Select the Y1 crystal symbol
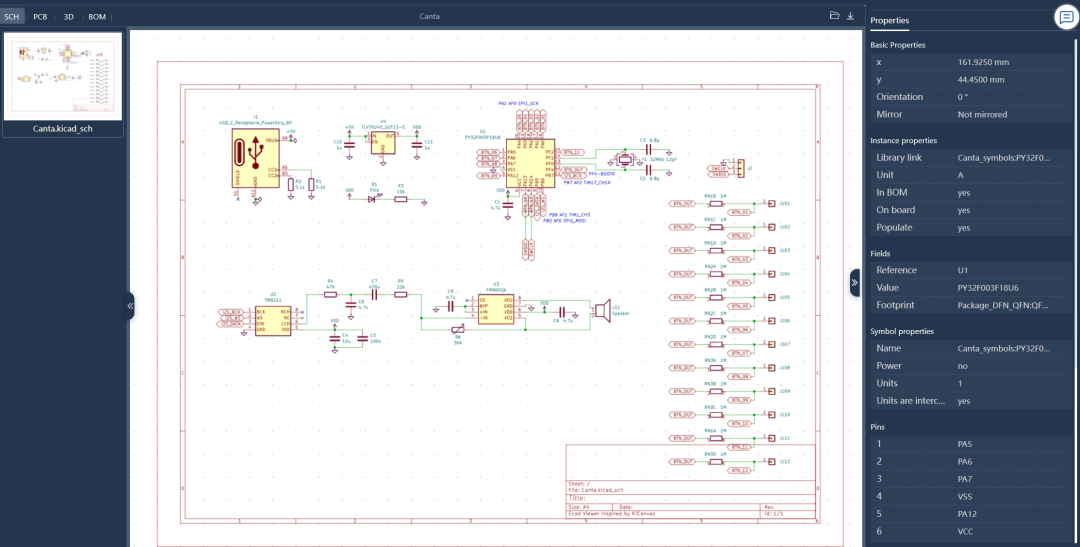1080x547 pixels. pyautogui.click(x=625, y=159)
